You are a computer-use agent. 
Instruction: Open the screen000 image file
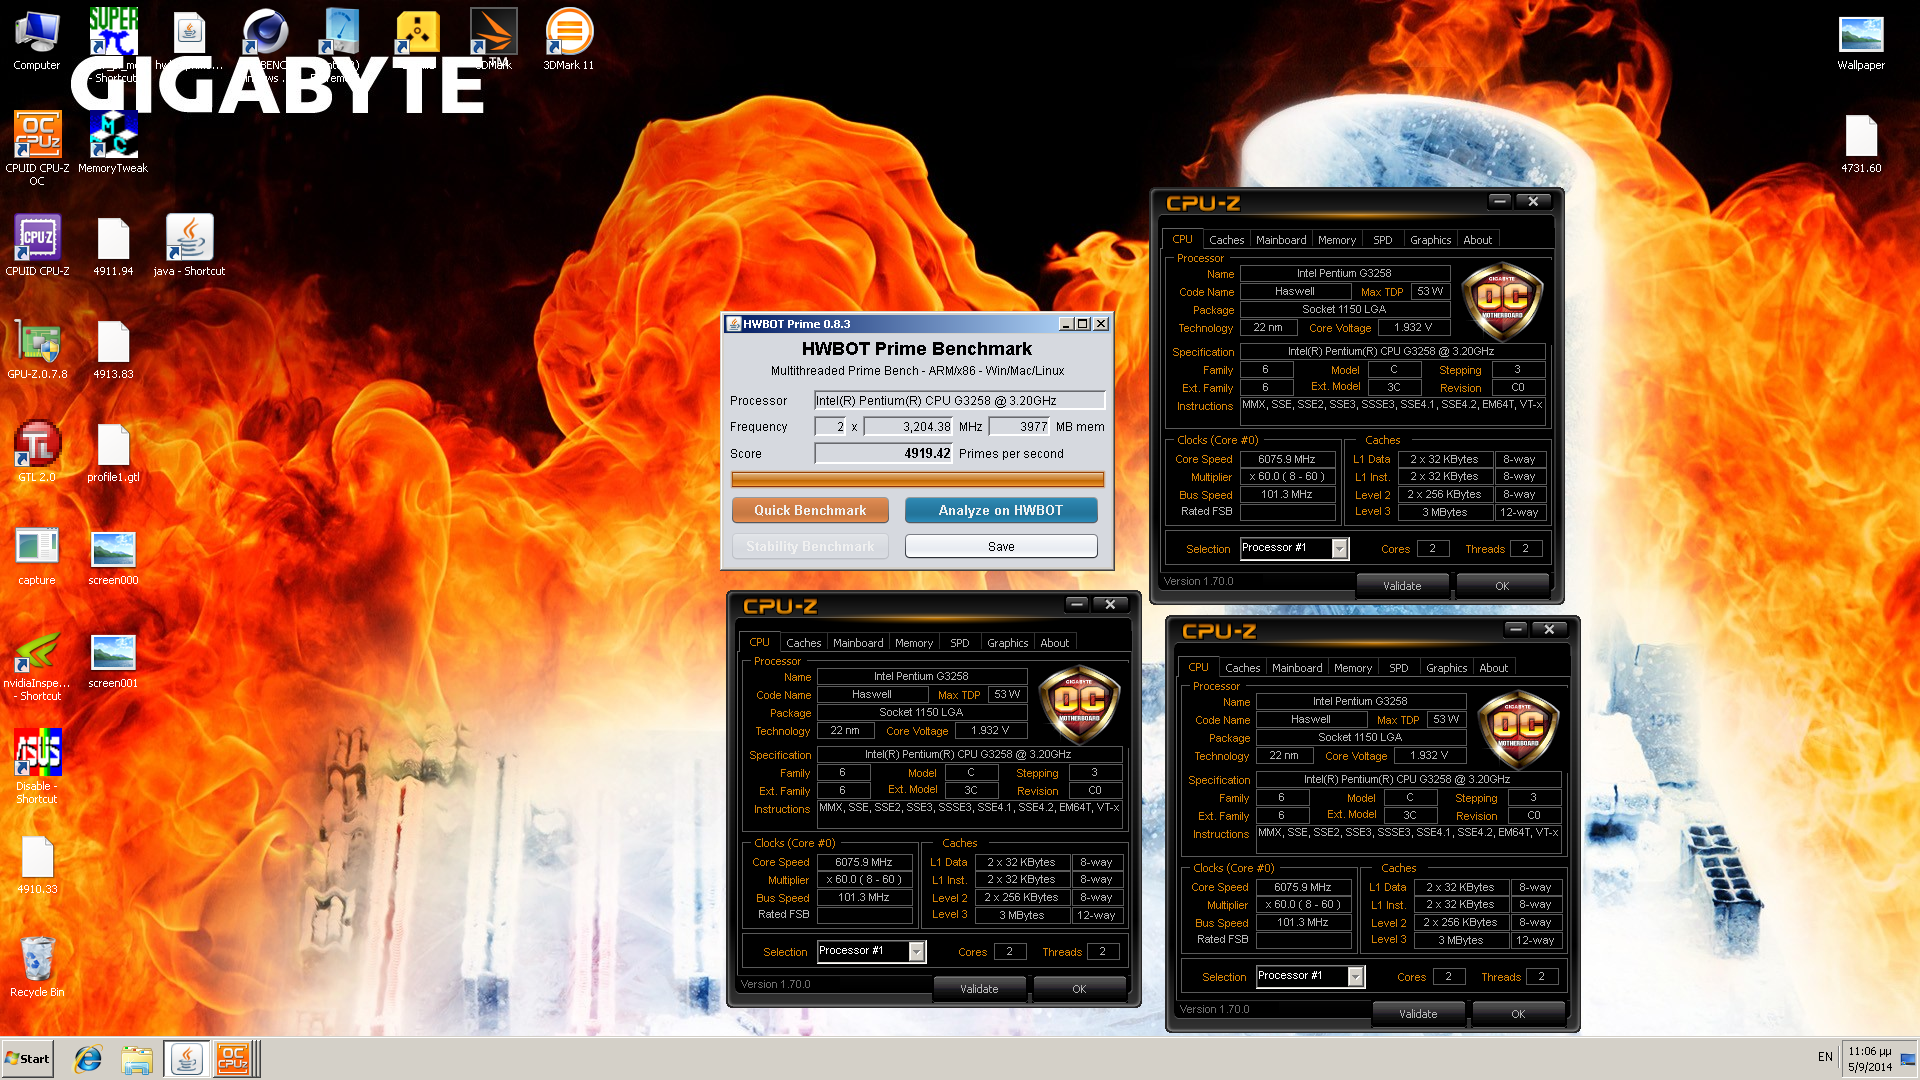click(x=113, y=556)
